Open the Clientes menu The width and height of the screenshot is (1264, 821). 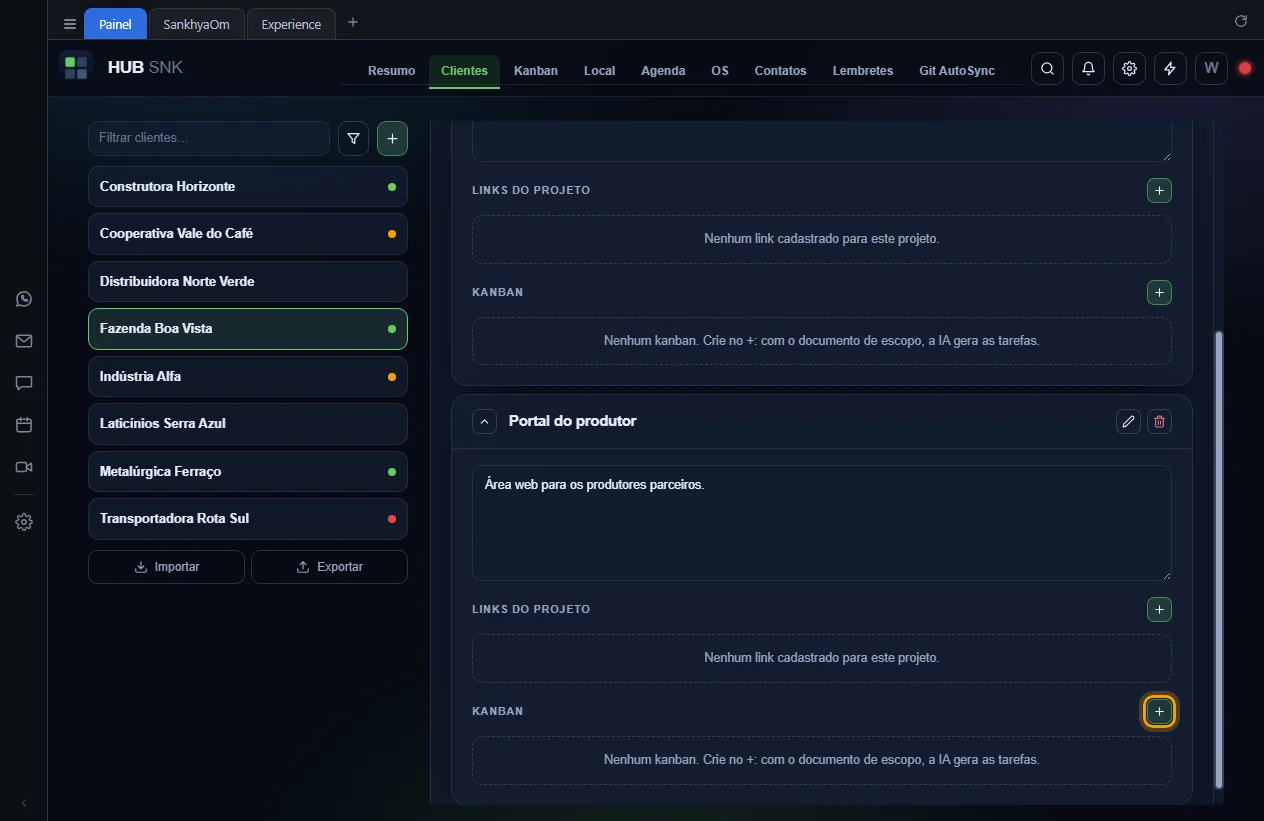point(464,71)
